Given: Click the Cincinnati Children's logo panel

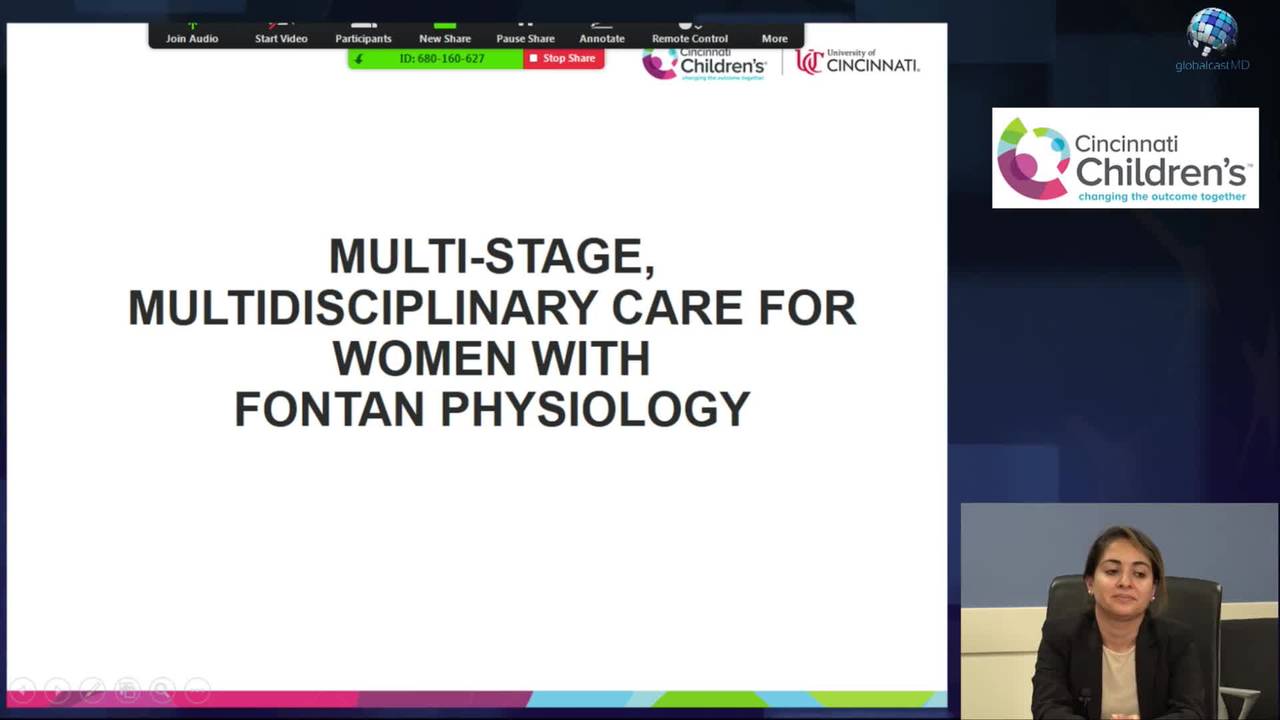Looking at the screenshot, I should [x=1125, y=158].
